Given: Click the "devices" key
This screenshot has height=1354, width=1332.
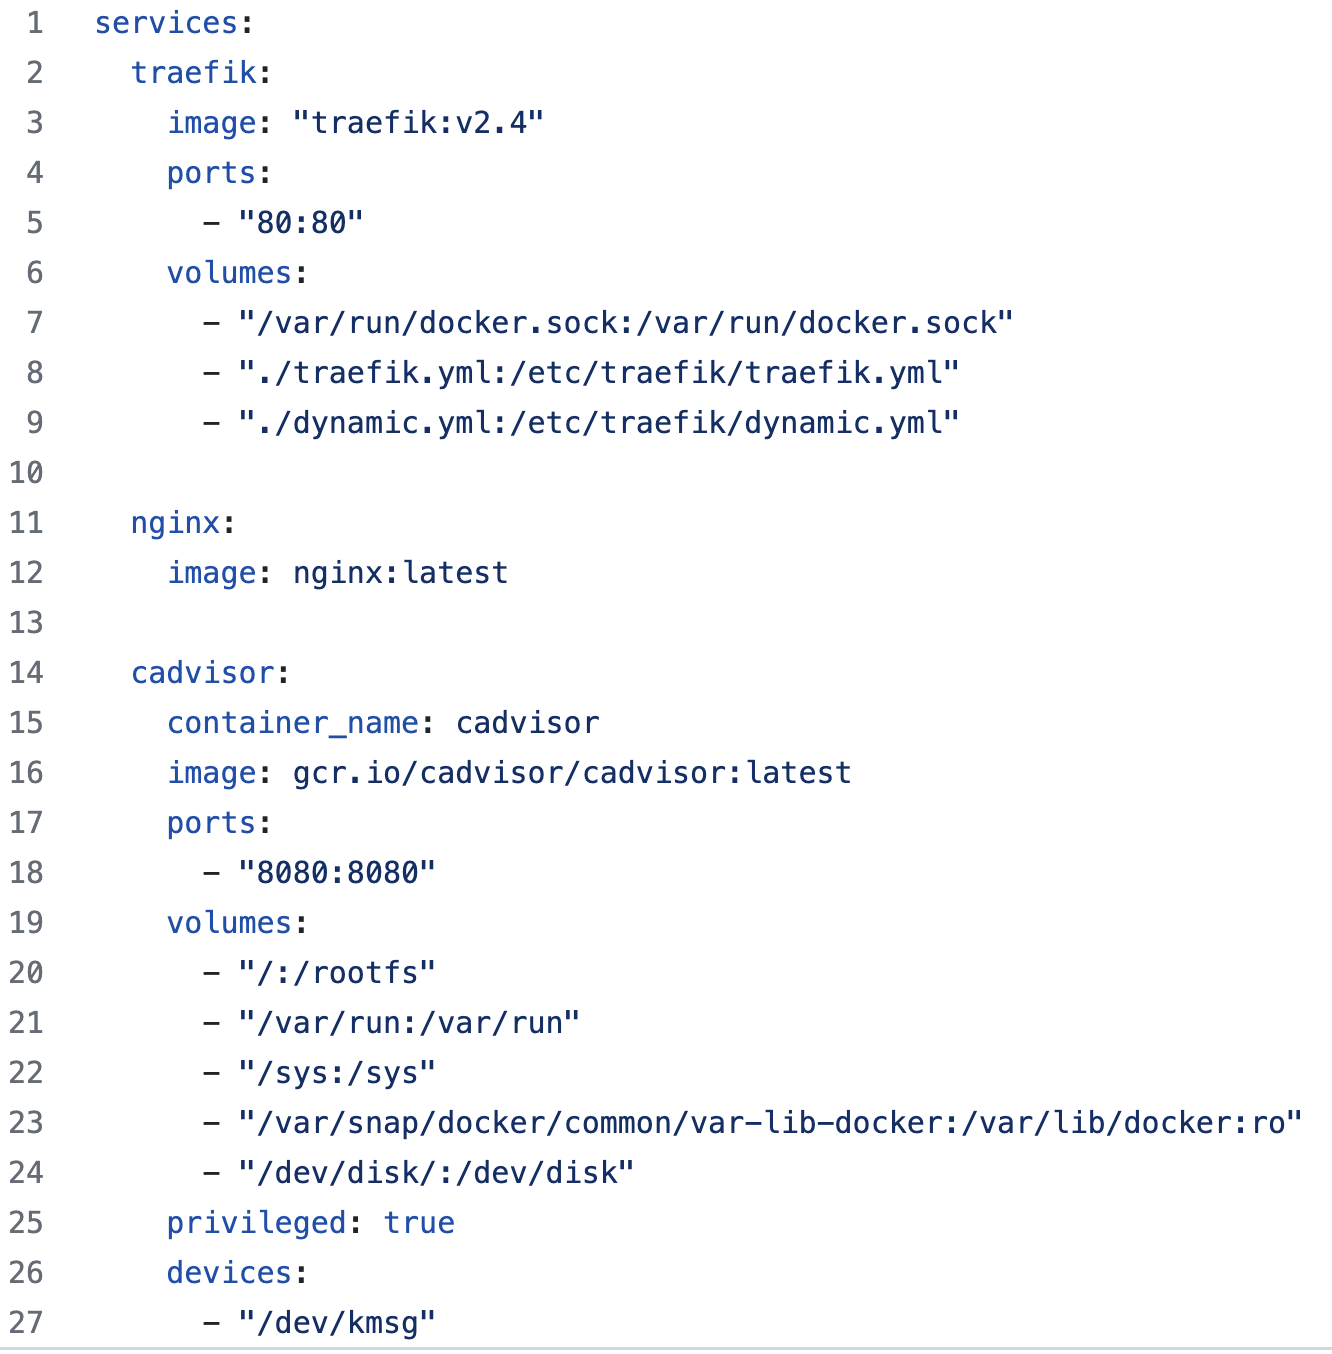Looking at the screenshot, I should coord(229,1273).
